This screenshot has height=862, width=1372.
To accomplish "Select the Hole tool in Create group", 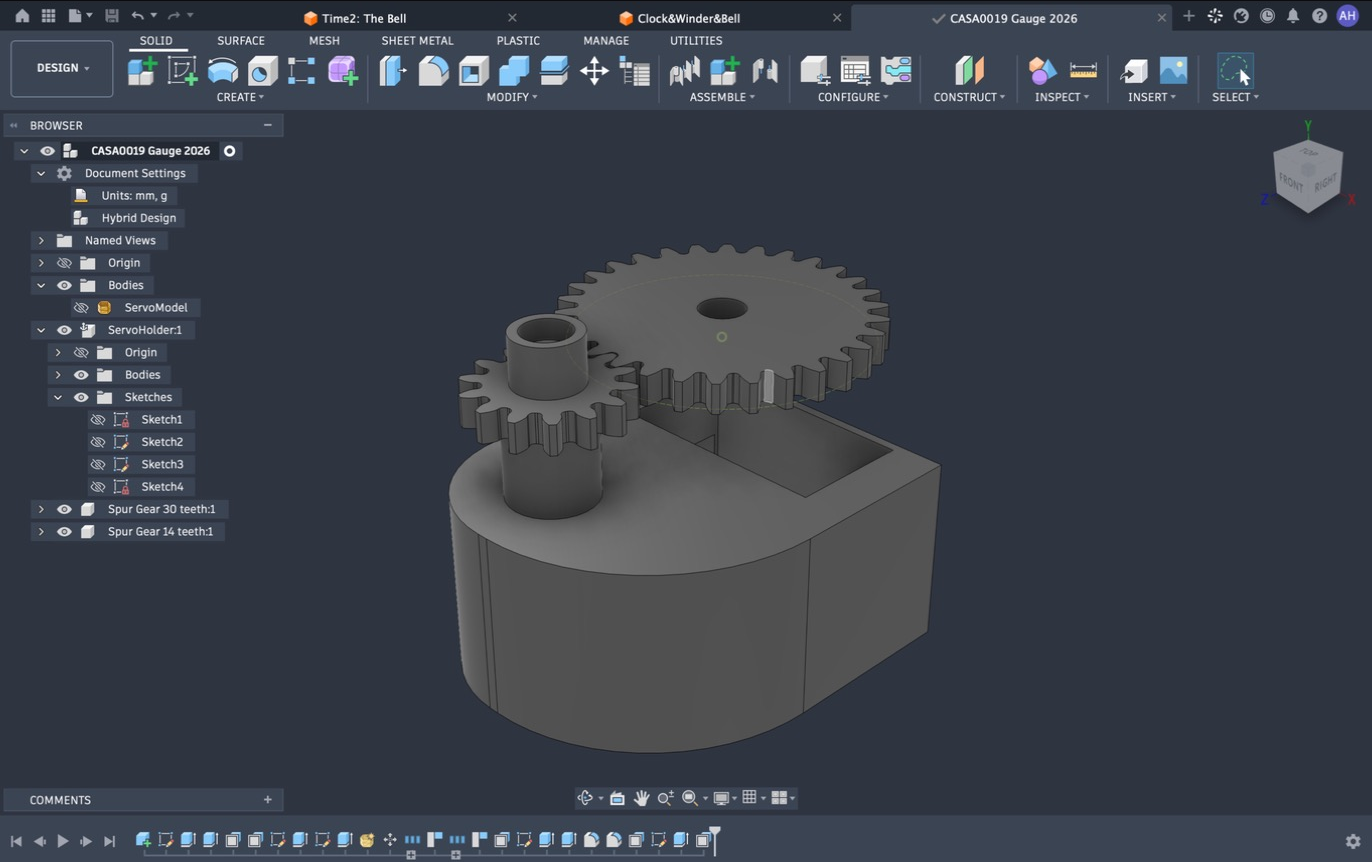I will coord(262,71).
